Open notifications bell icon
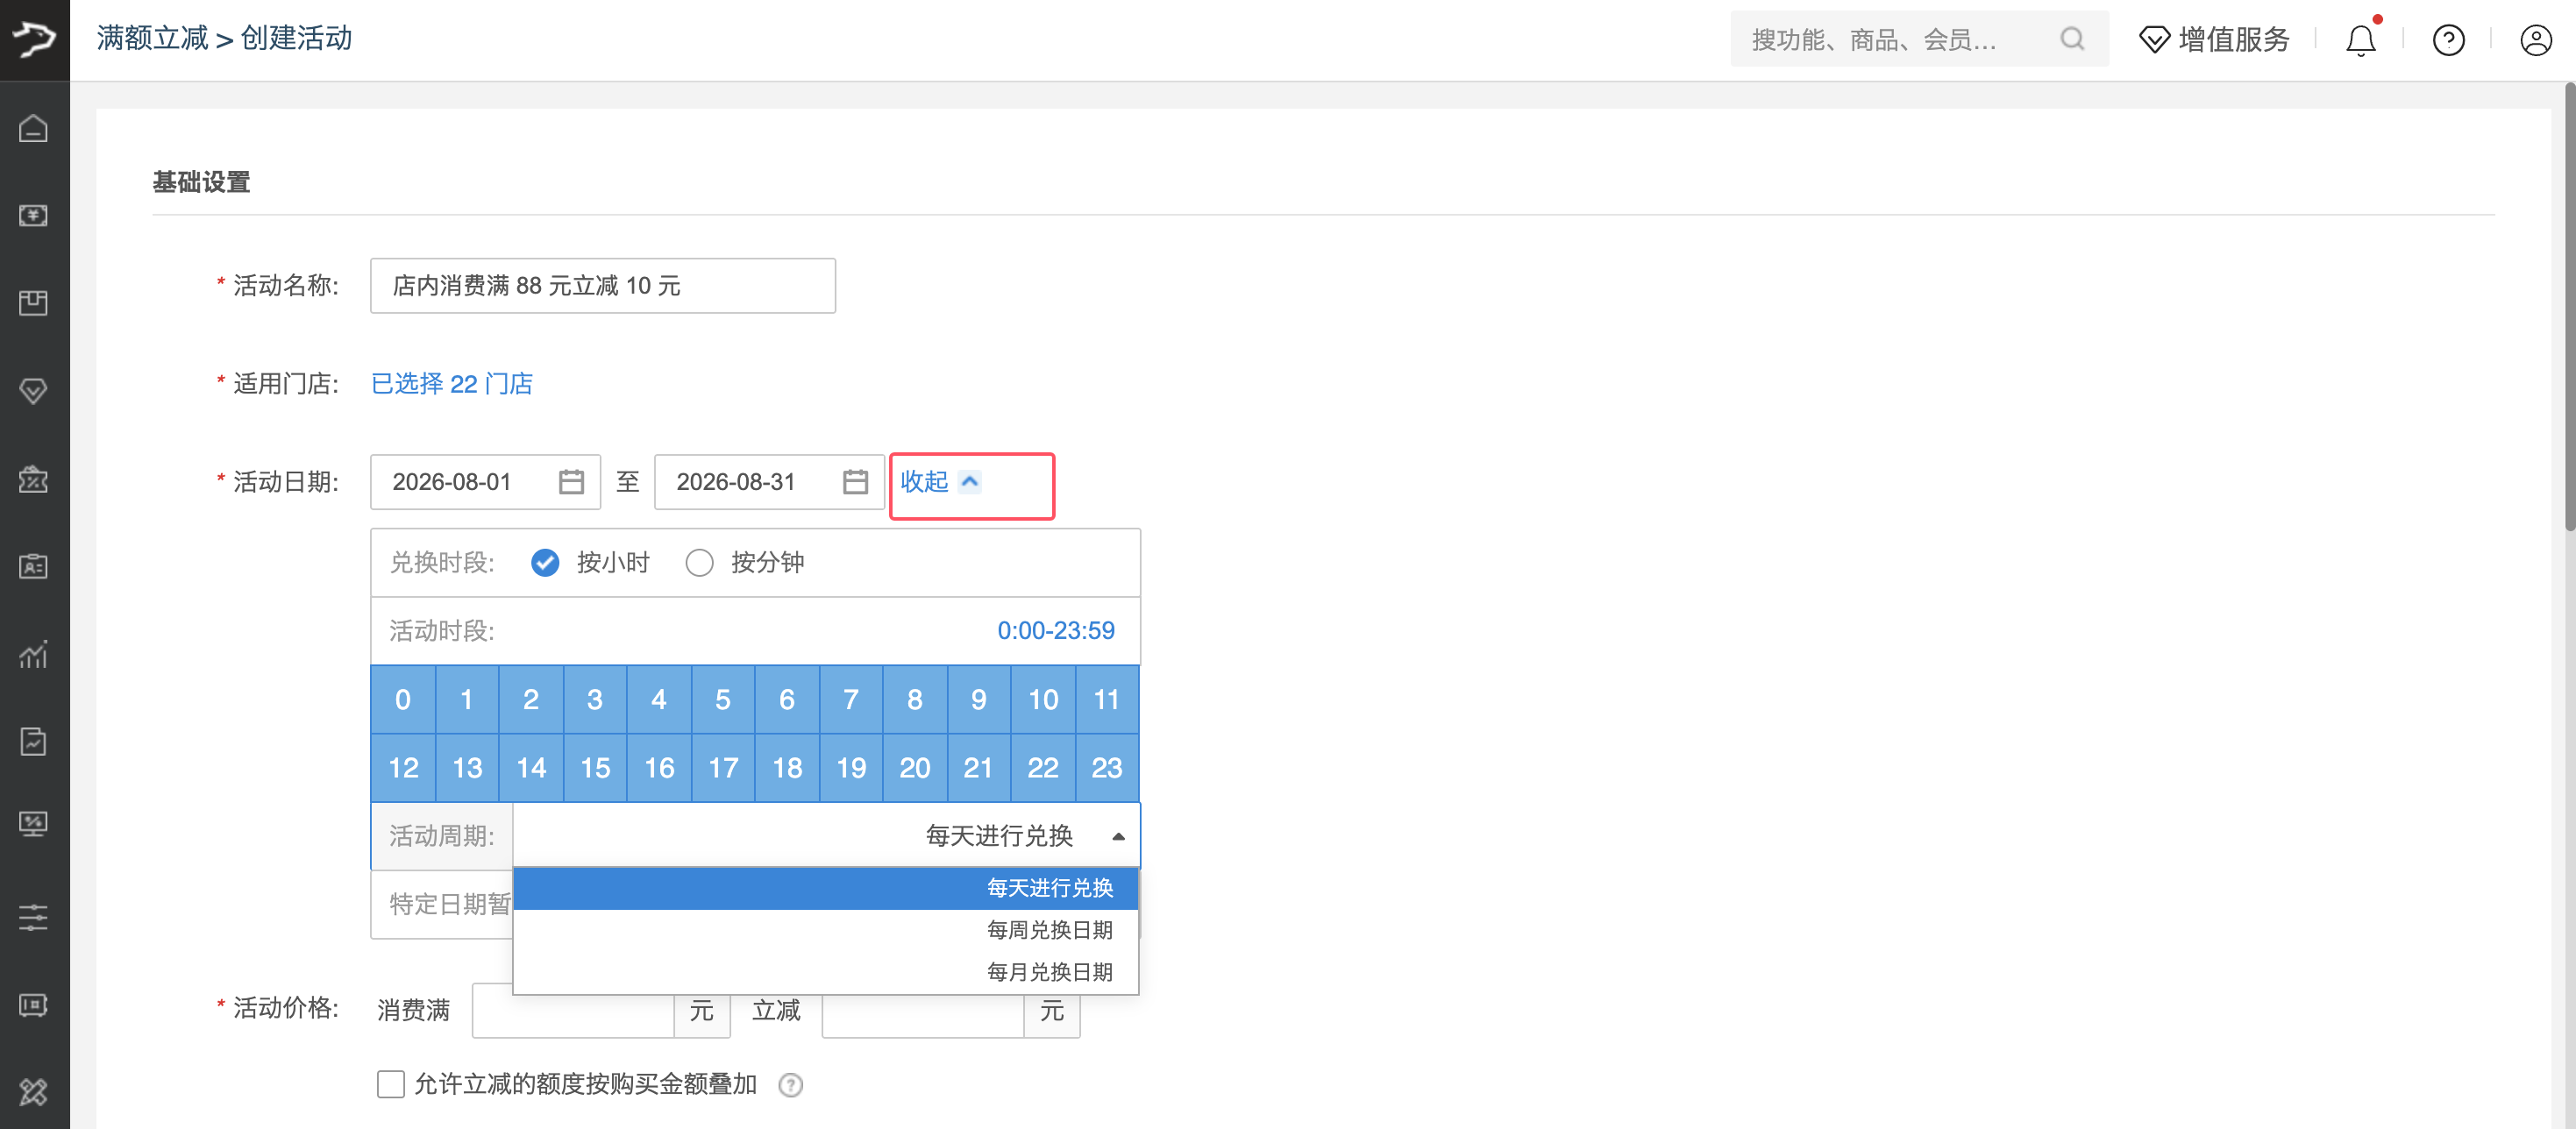Viewport: 2576px width, 1129px height. [2361, 40]
